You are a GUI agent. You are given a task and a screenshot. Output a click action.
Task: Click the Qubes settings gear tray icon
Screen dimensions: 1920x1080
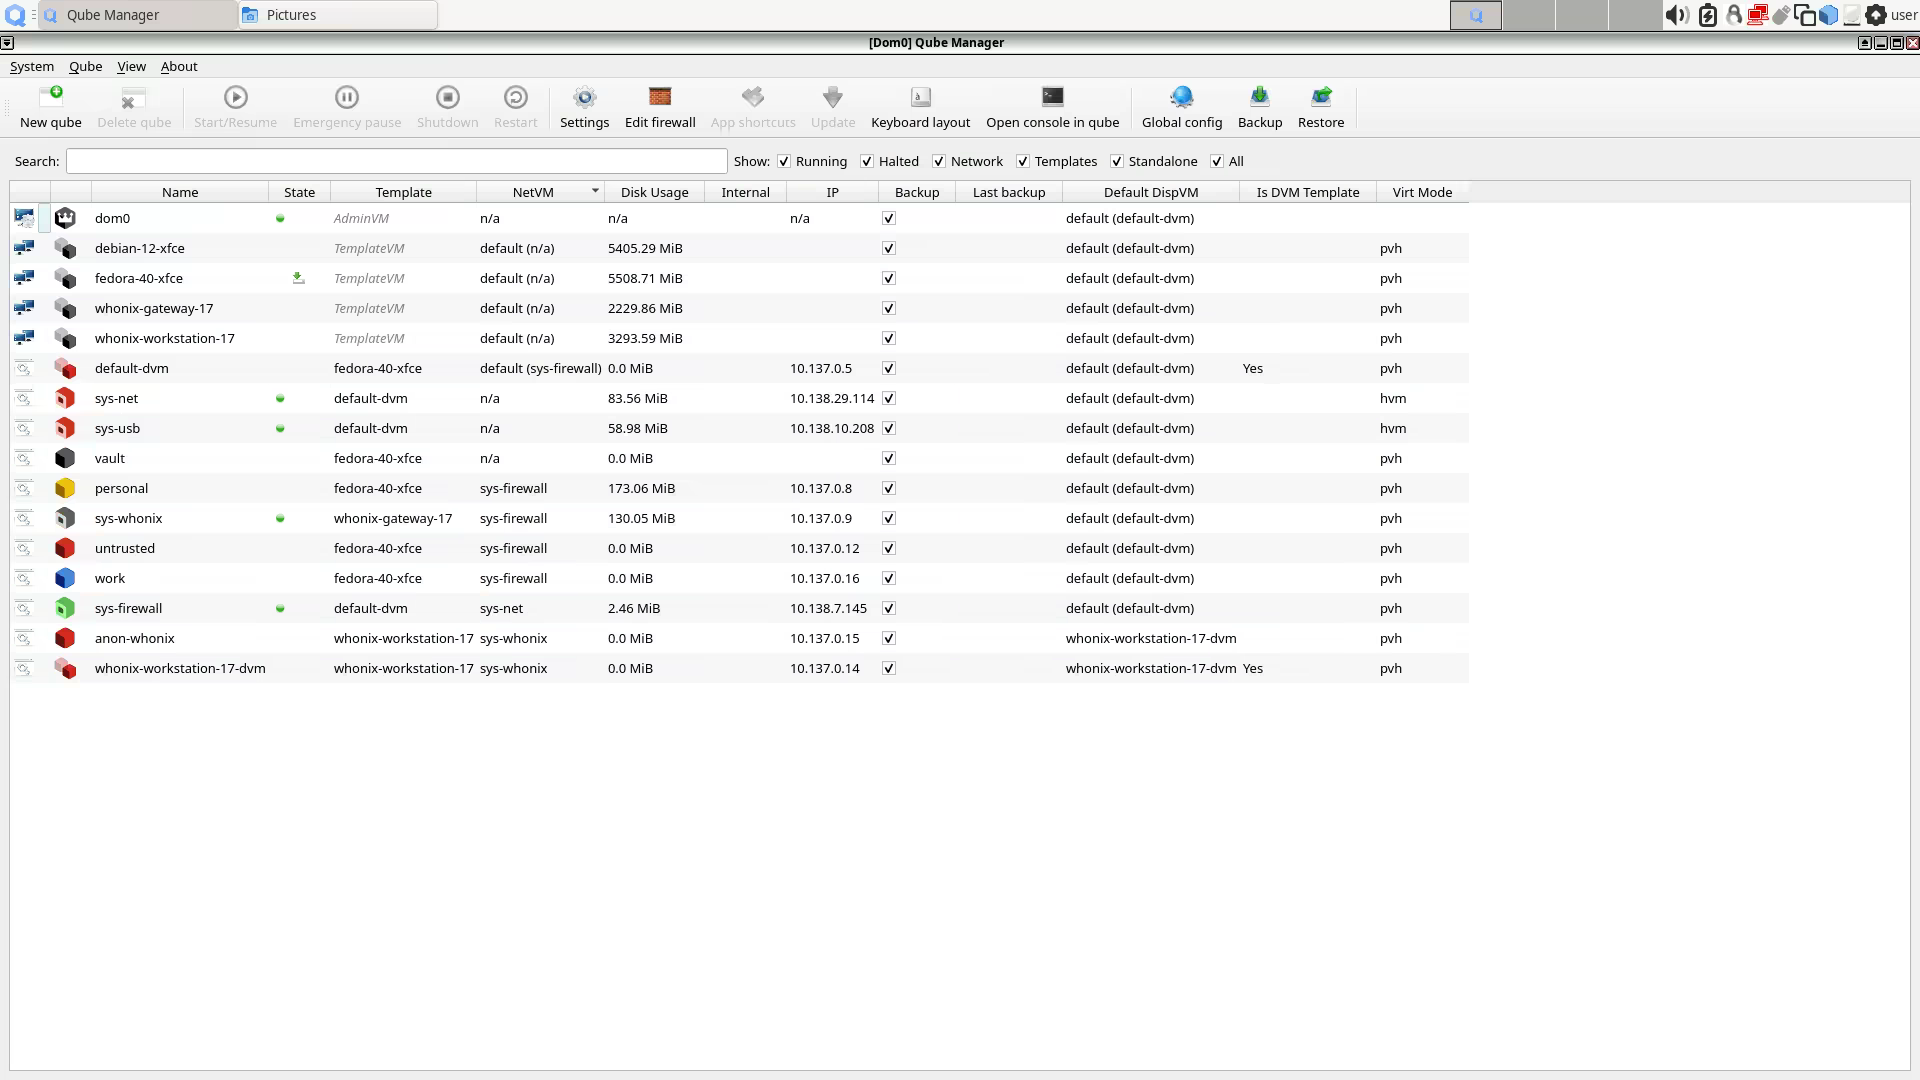click(x=1876, y=15)
